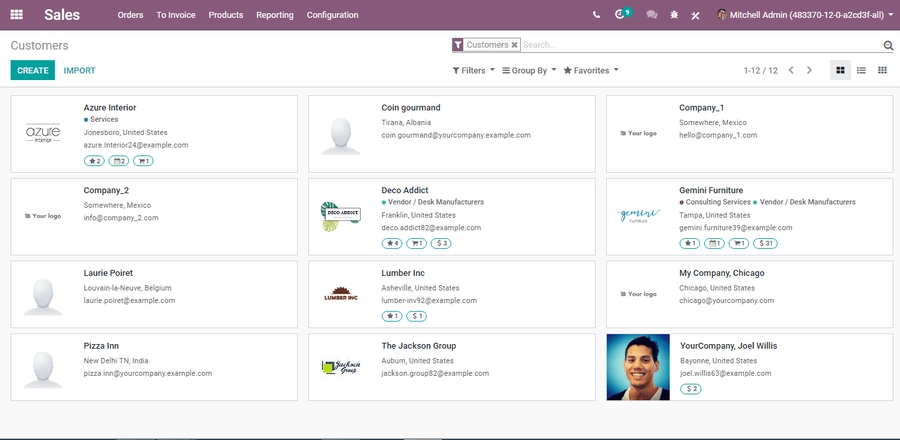Open the Configuration menu
Screen dimensions: 900x440
pos(332,15)
